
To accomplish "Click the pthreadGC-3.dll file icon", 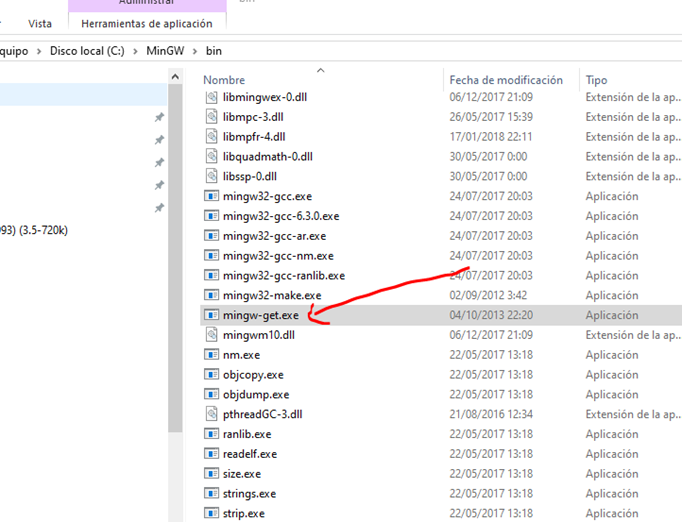I will (211, 414).
